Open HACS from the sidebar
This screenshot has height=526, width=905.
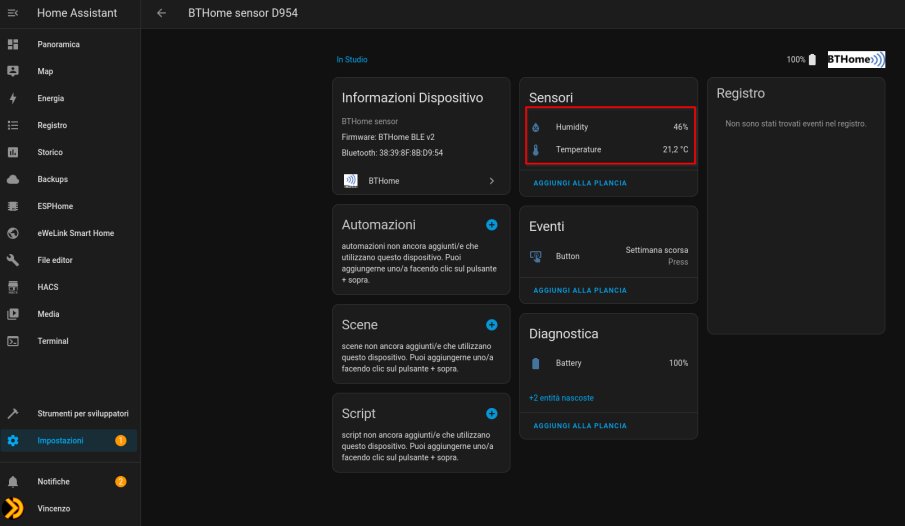click(x=69, y=287)
